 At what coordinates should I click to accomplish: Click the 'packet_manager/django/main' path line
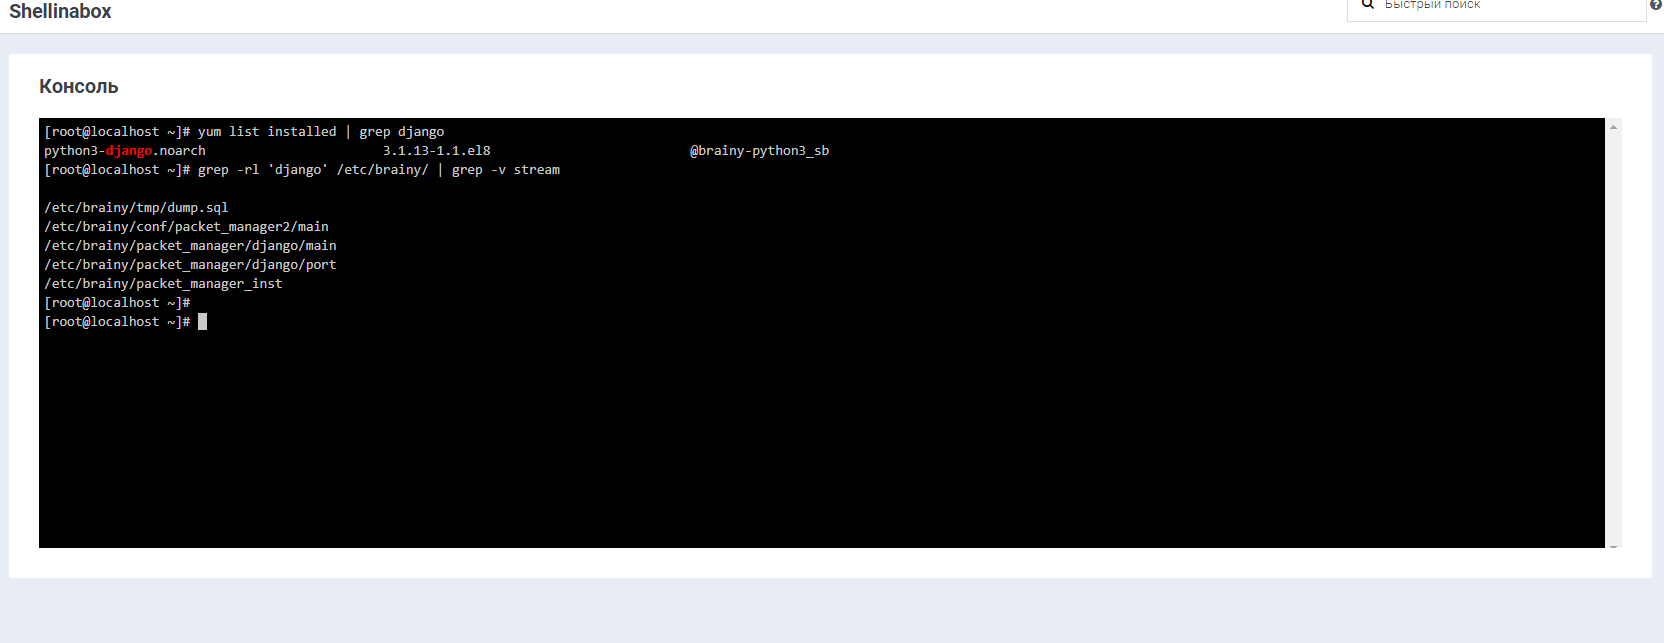point(190,246)
